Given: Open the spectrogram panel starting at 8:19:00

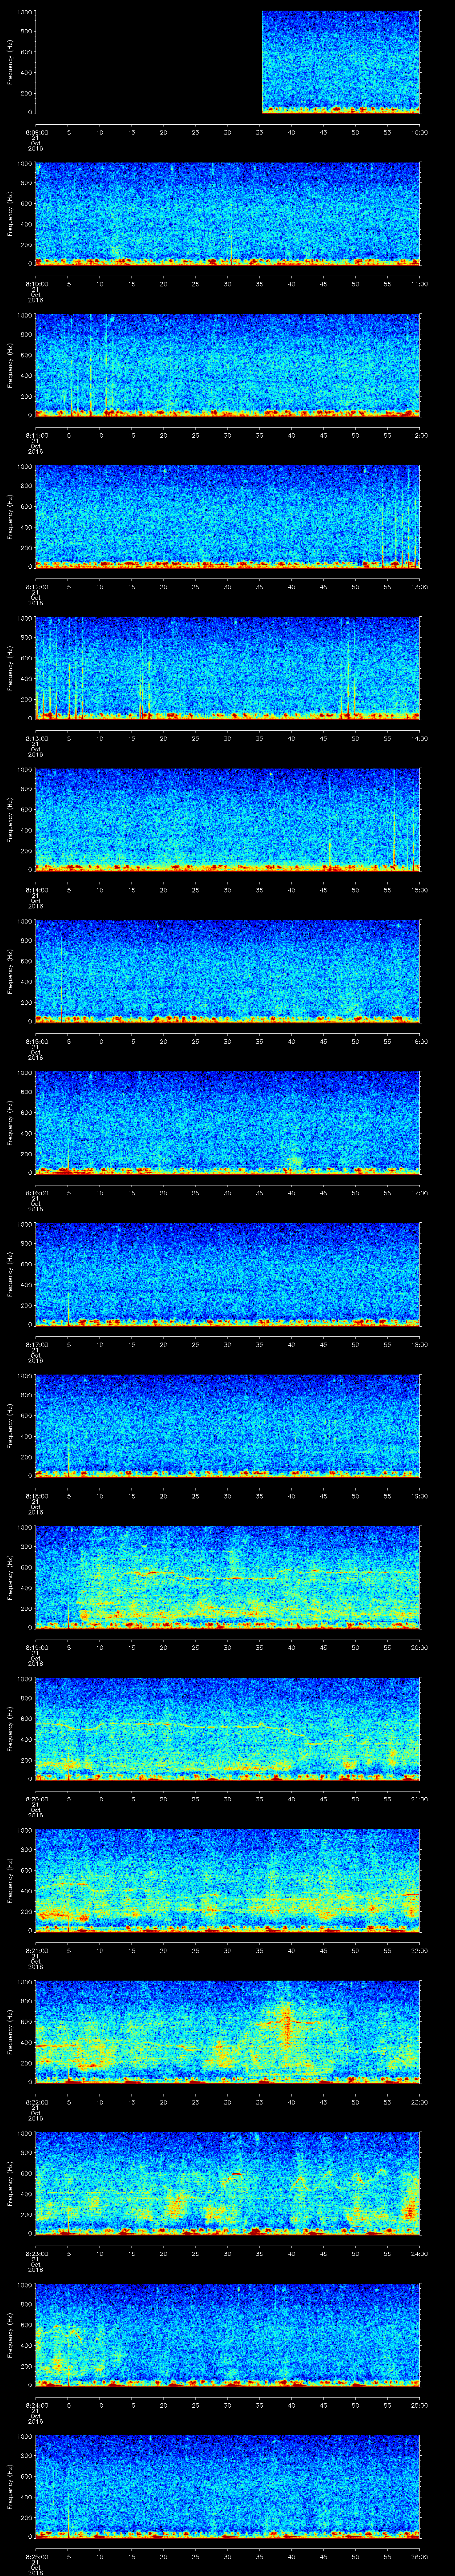Looking at the screenshot, I should pos(228,1577).
